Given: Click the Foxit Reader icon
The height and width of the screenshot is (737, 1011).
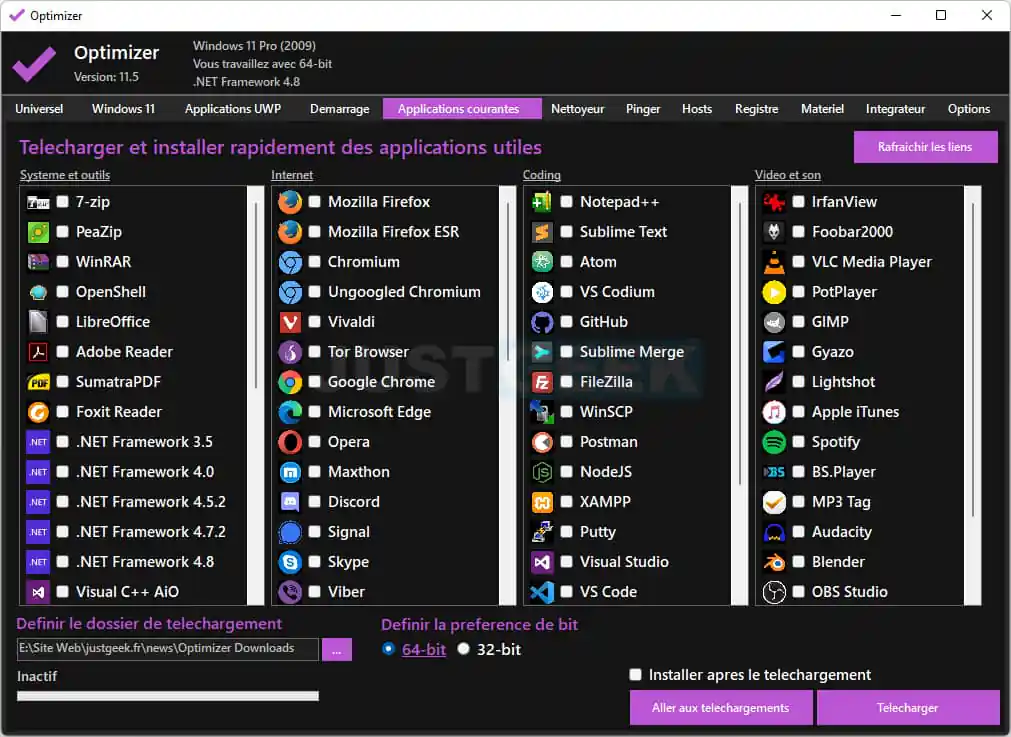Looking at the screenshot, I should [x=38, y=412].
